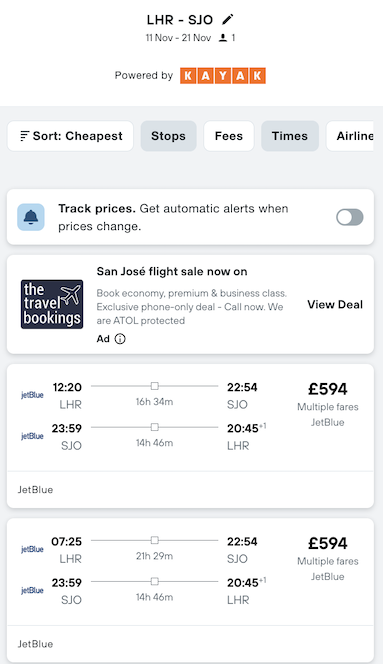The height and width of the screenshot is (664, 383).
Task: Select the £594 fare for 12:20 flight
Action: 328,389
